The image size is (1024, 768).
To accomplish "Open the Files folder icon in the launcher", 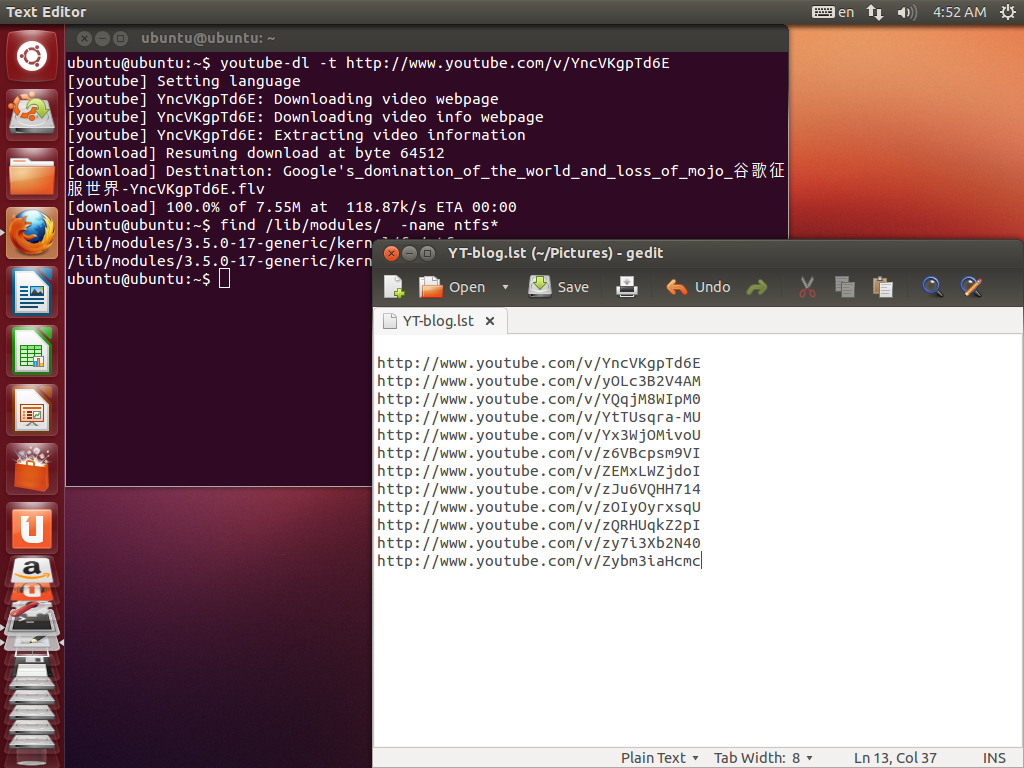I will (x=32, y=174).
